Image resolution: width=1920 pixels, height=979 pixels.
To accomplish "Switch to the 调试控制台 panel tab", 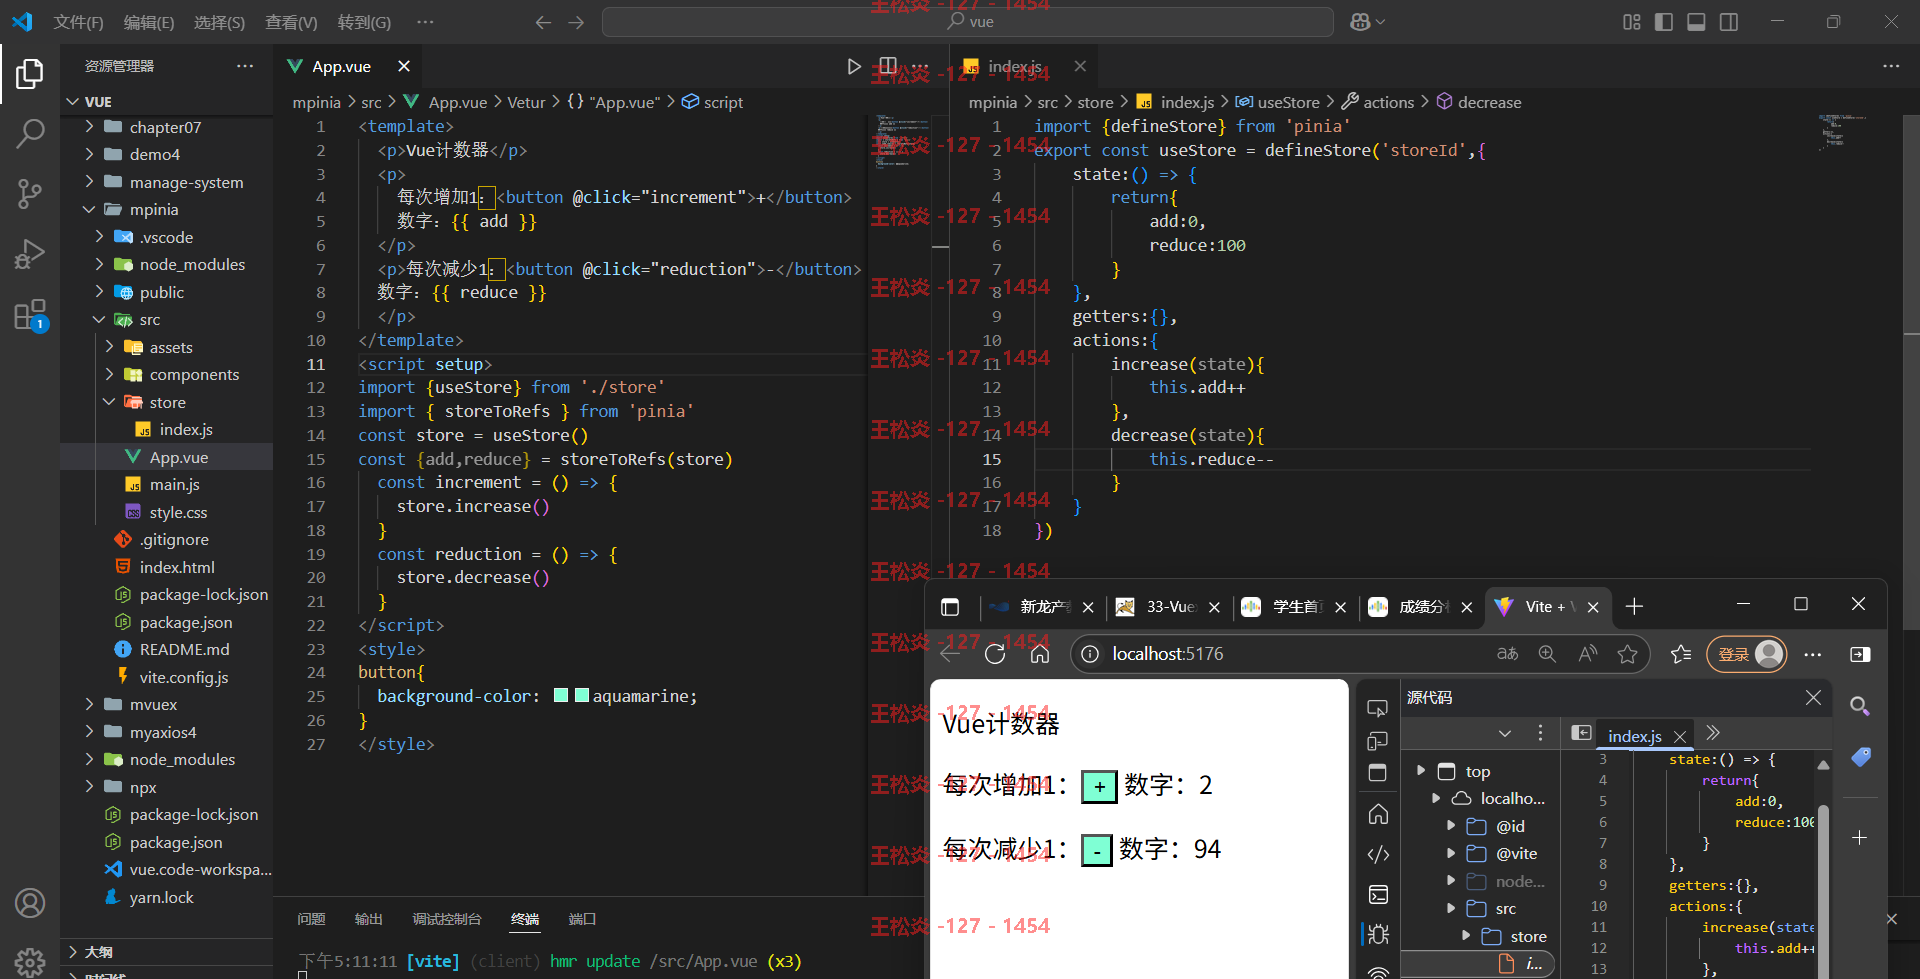I will [x=446, y=919].
